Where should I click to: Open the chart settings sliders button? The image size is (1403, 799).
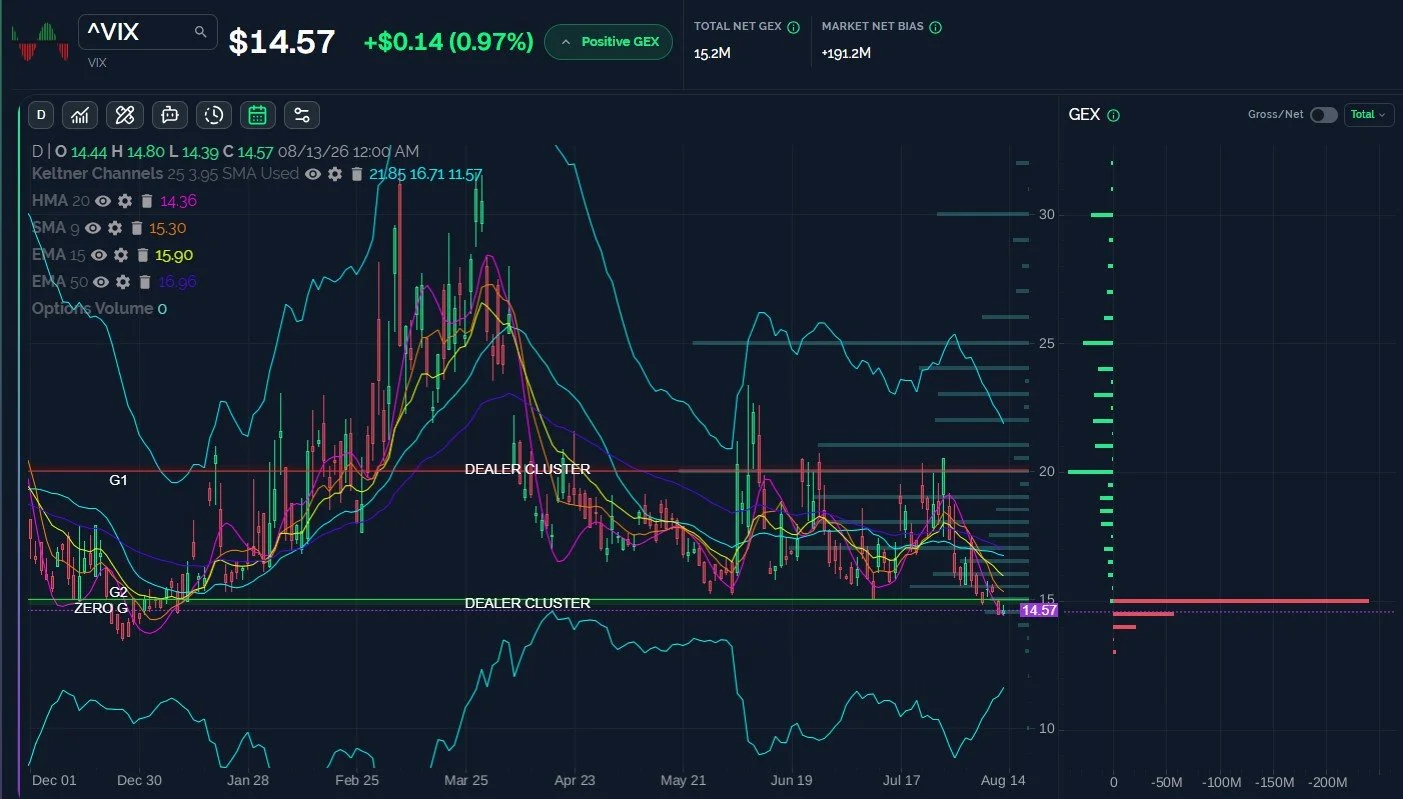pyautogui.click(x=301, y=115)
